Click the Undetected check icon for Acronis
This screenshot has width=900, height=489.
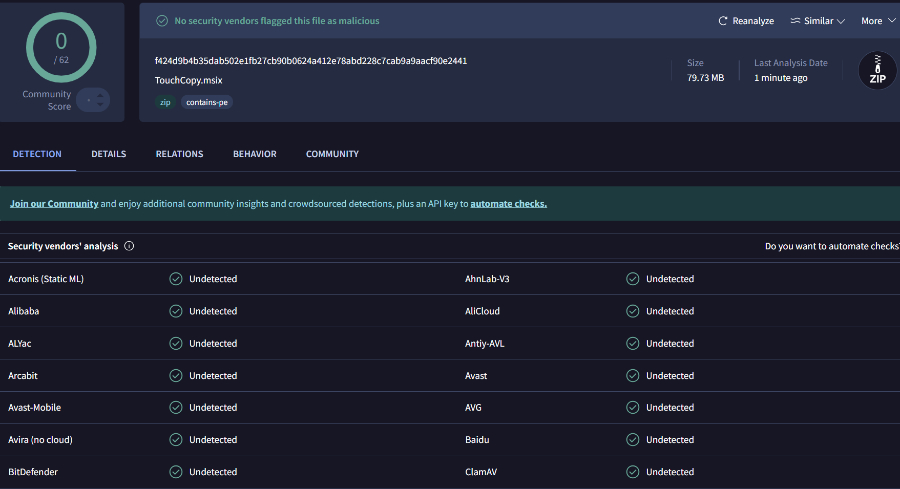(x=176, y=279)
